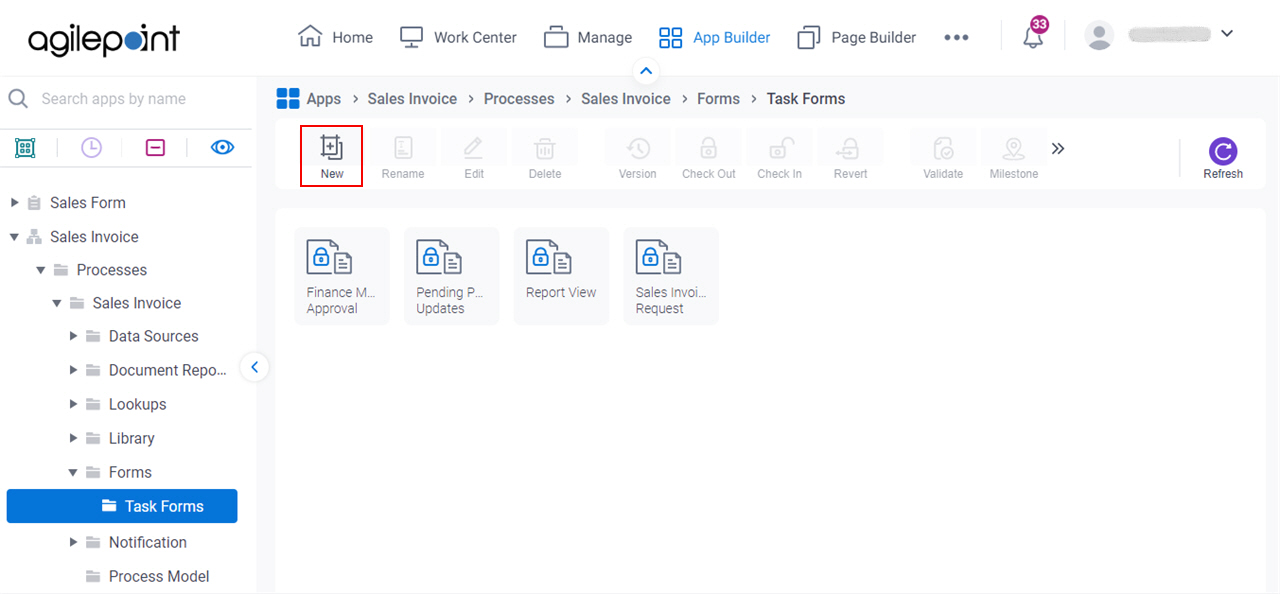Screen dimensions: 1280x594
Task: Select Library folder in the tree
Action: pyautogui.click(x=132, y=438)
